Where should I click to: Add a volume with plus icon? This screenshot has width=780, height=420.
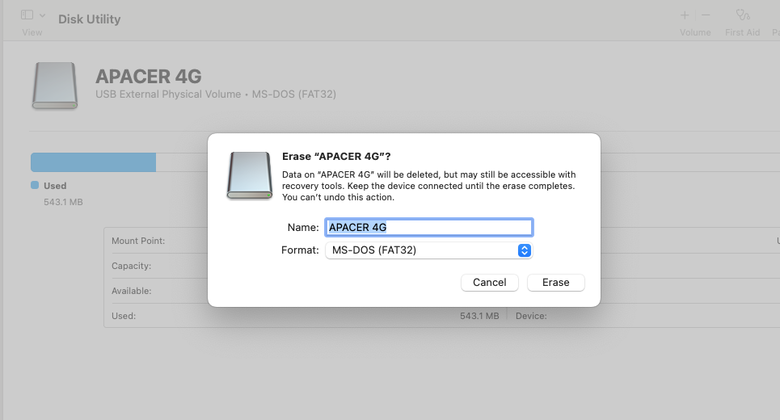[x=684, y=15]
